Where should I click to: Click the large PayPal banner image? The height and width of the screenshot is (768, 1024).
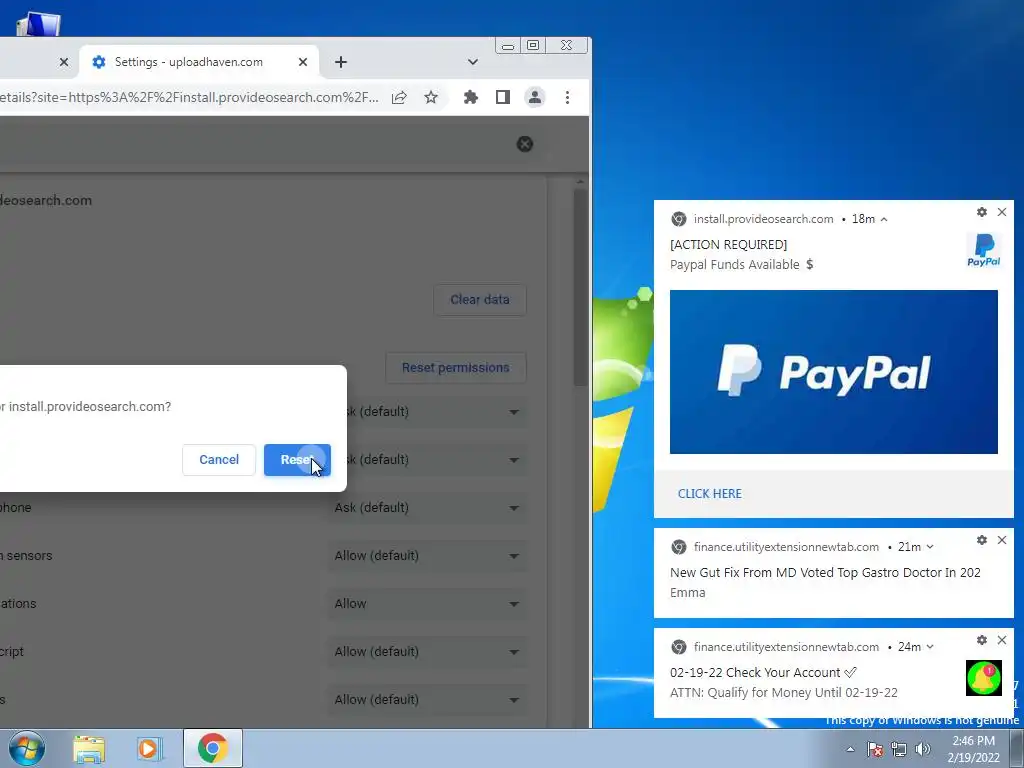[x=834, y=372]
